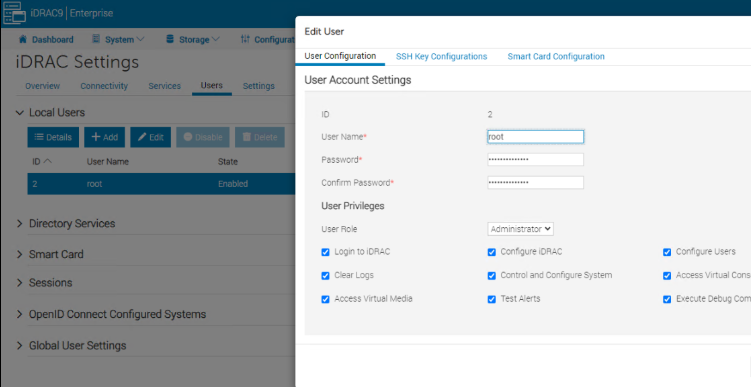Switch to the Settings tab
The height and width of the screenshot is (387, 751).
point(259,86)
